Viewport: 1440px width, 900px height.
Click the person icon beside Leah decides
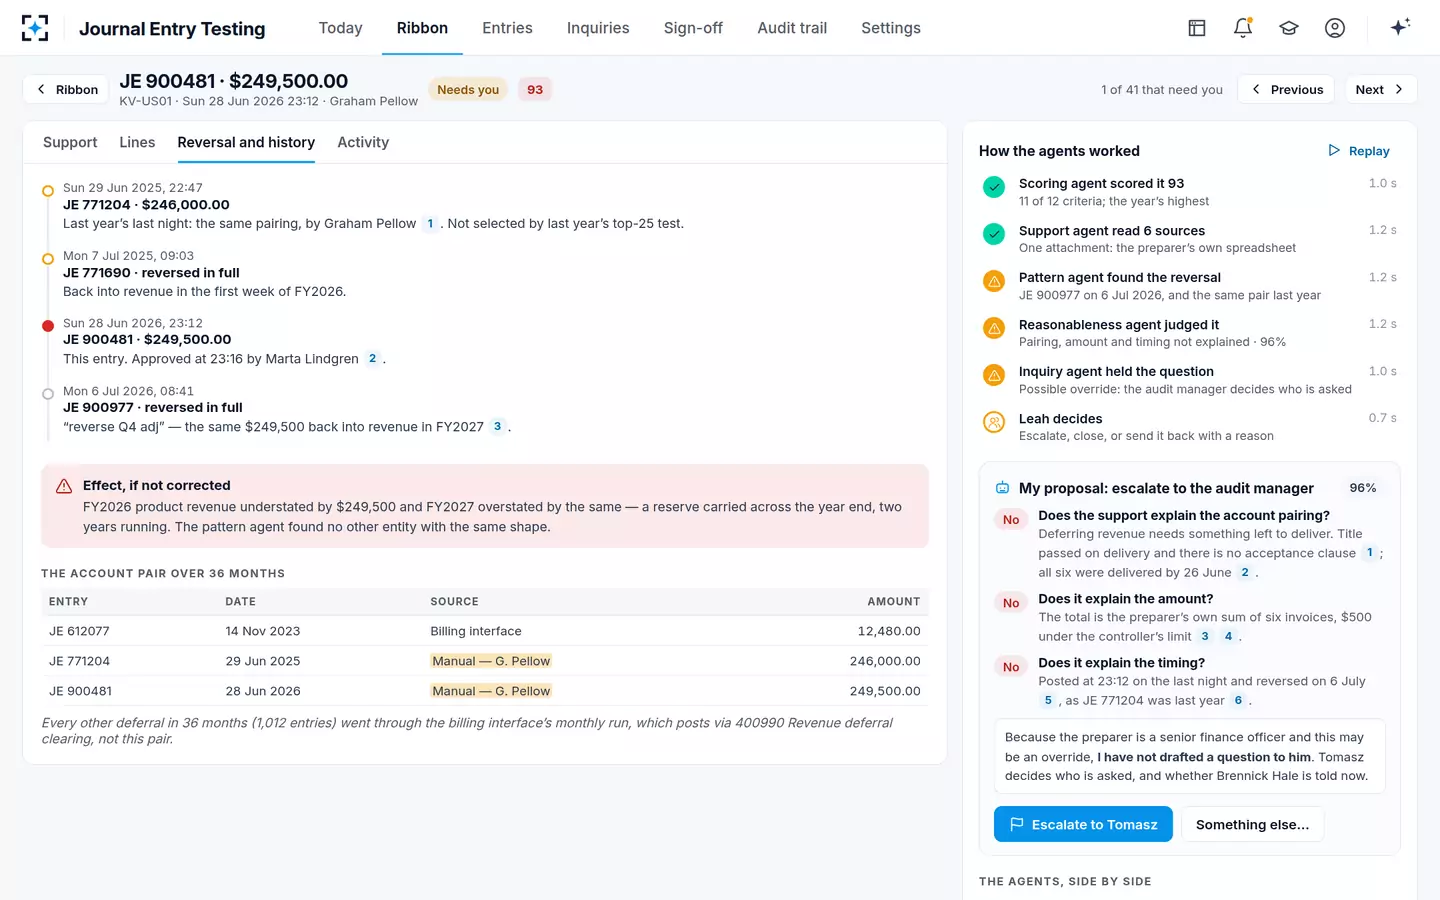(994, 422)
